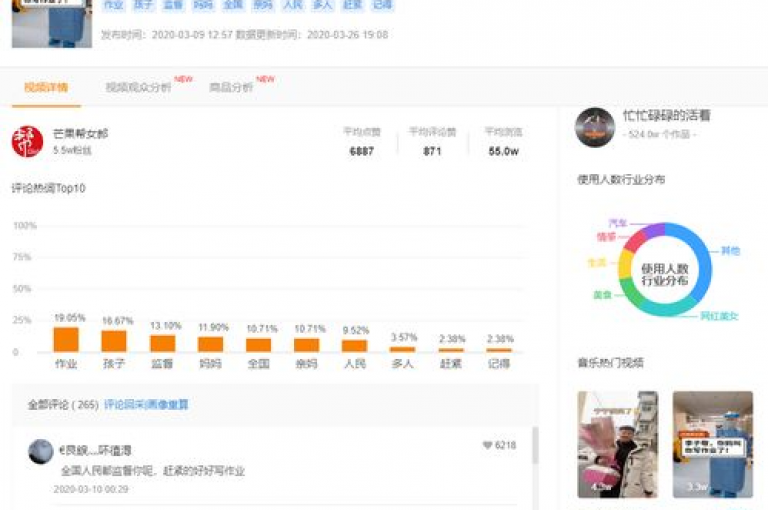
Task: Select the 人民 keyword tag at top
Action: tap(293, 5)
